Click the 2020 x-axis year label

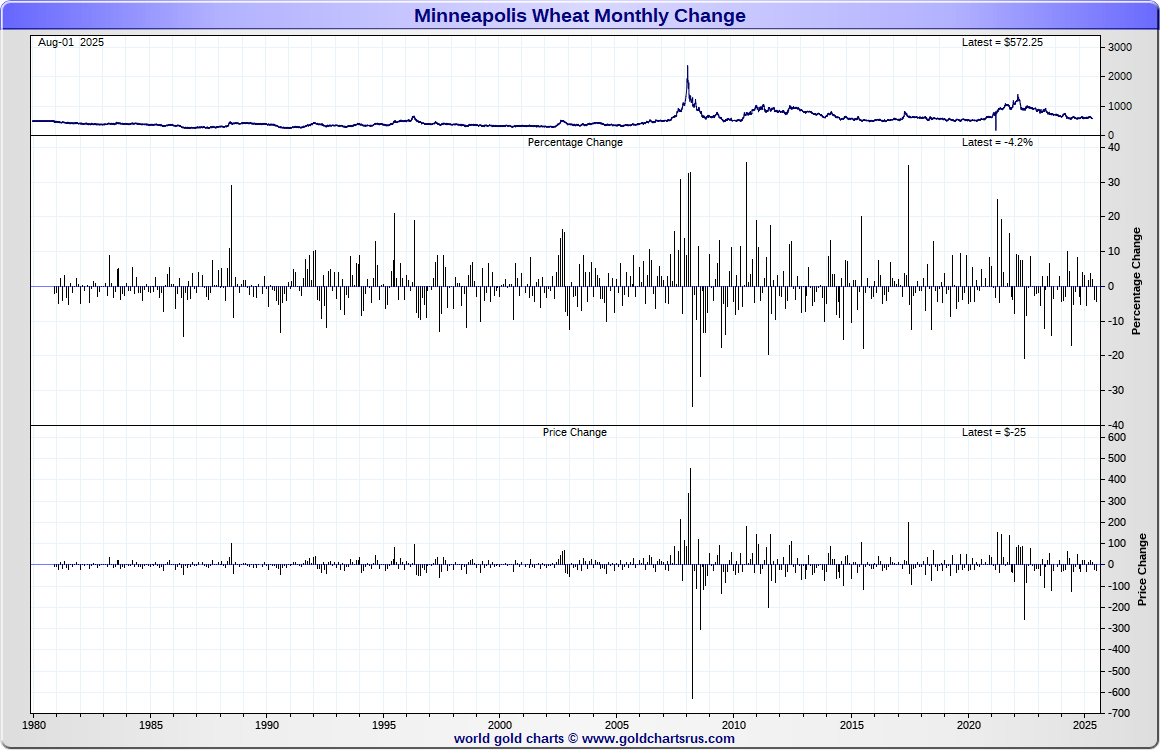click(x=968, y=725)
